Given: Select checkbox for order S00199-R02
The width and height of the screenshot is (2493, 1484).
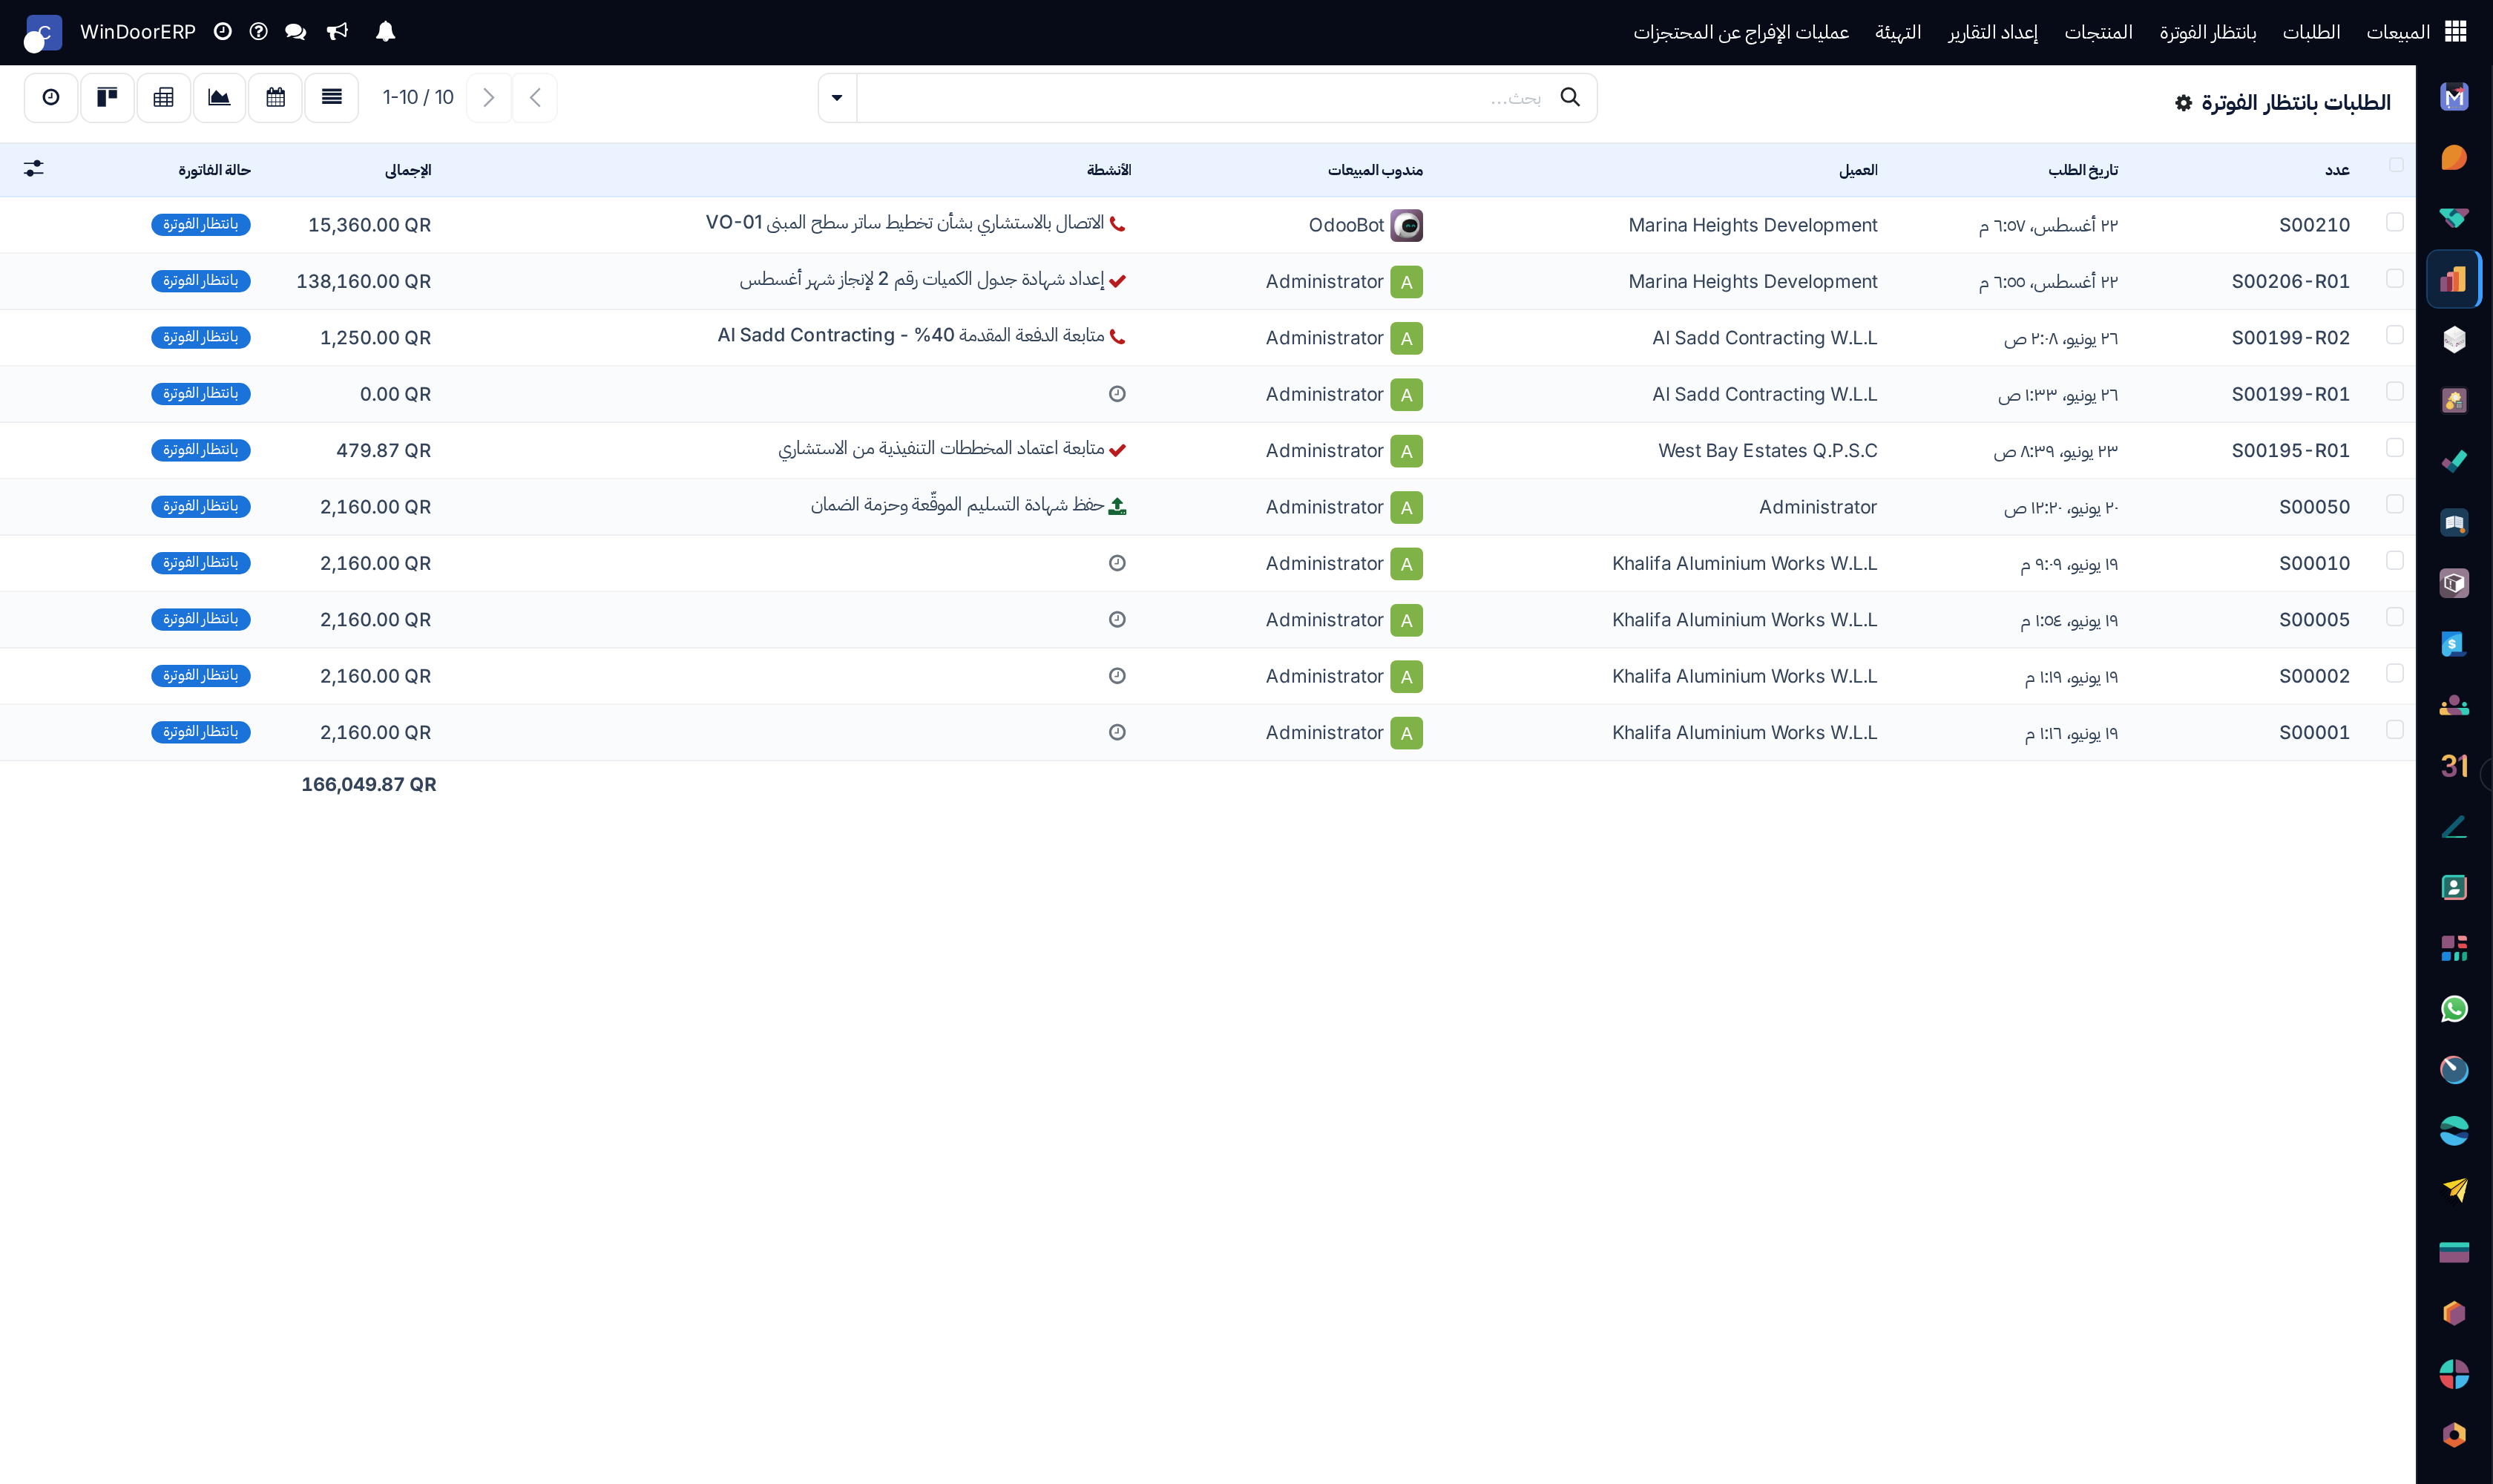Looking at the screenshot, I should (2395, 335).
